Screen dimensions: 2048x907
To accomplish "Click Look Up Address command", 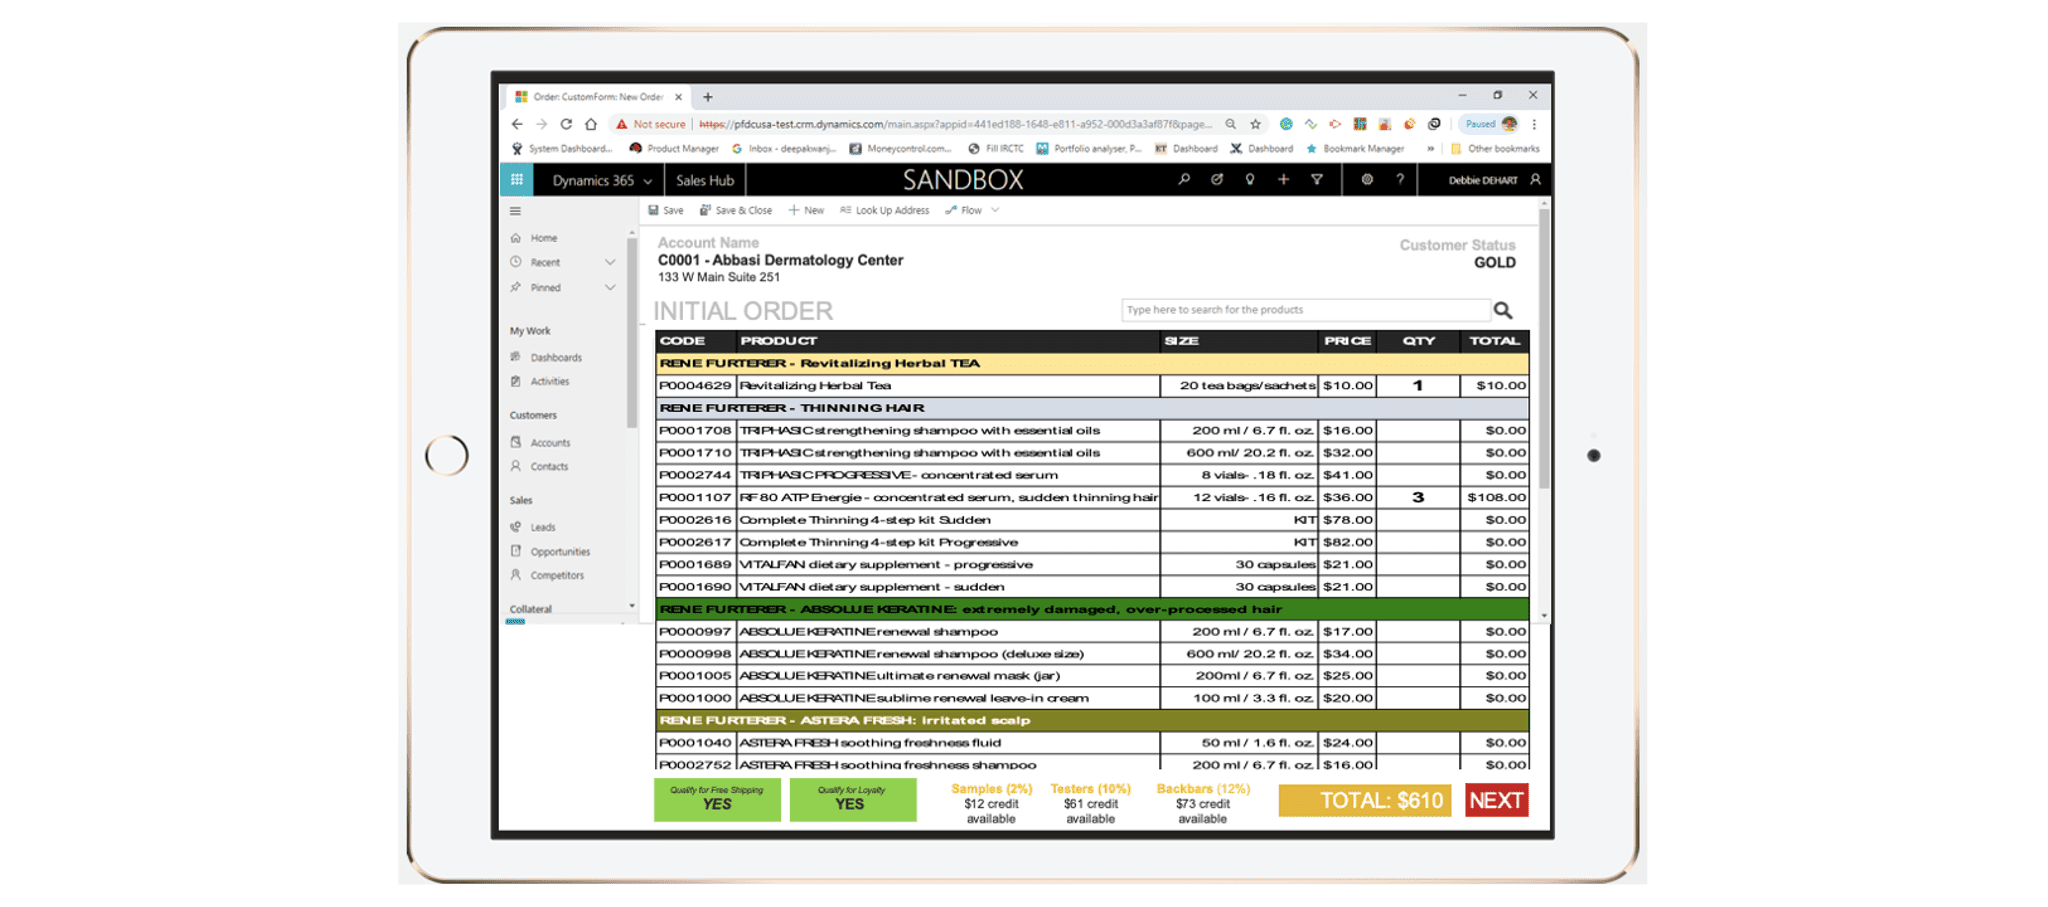I will [885, 210].
